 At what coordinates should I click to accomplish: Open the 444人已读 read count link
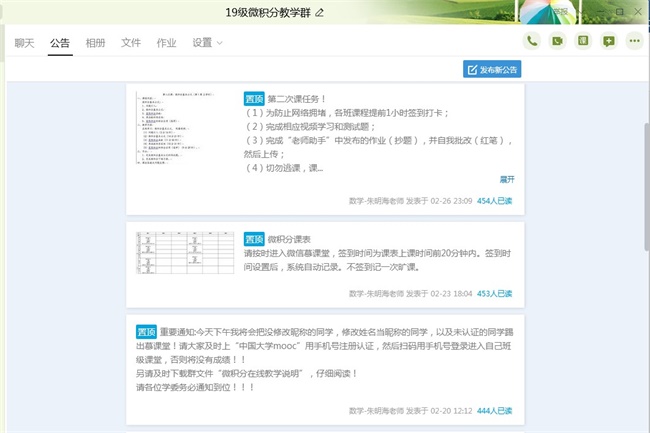[x=494, y=411]
